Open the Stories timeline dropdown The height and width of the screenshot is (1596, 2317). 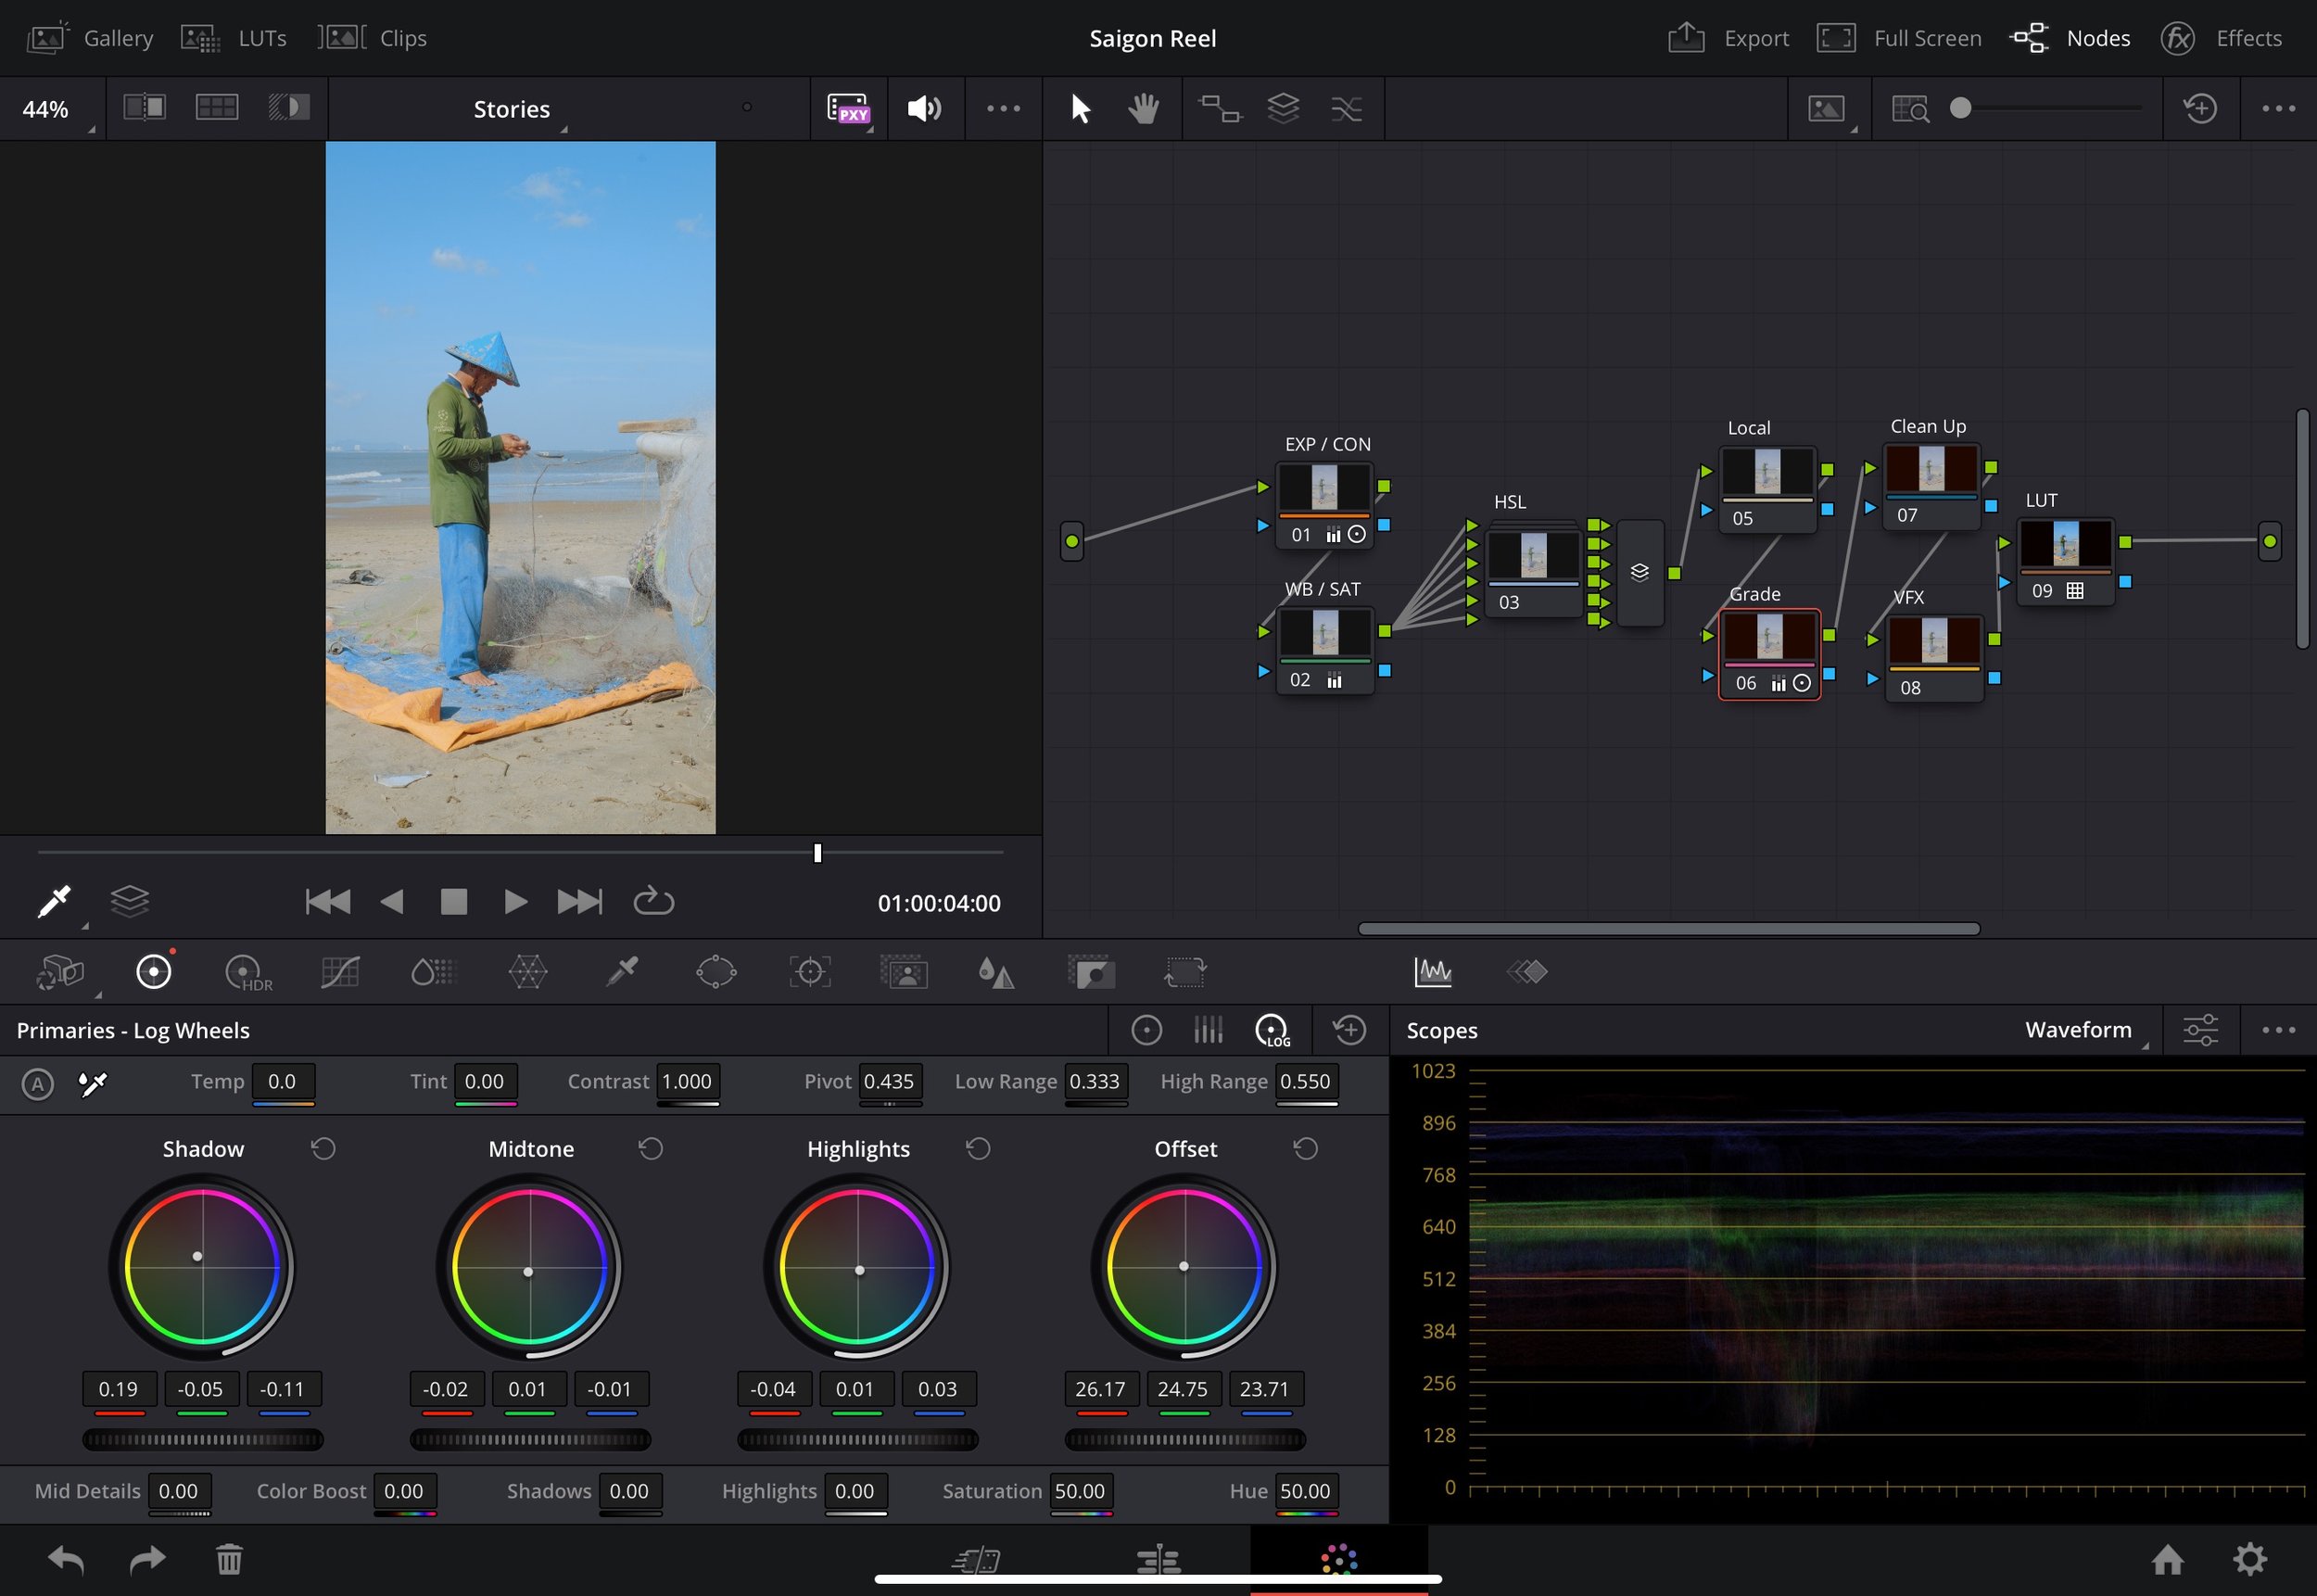(x=512, y=109)
